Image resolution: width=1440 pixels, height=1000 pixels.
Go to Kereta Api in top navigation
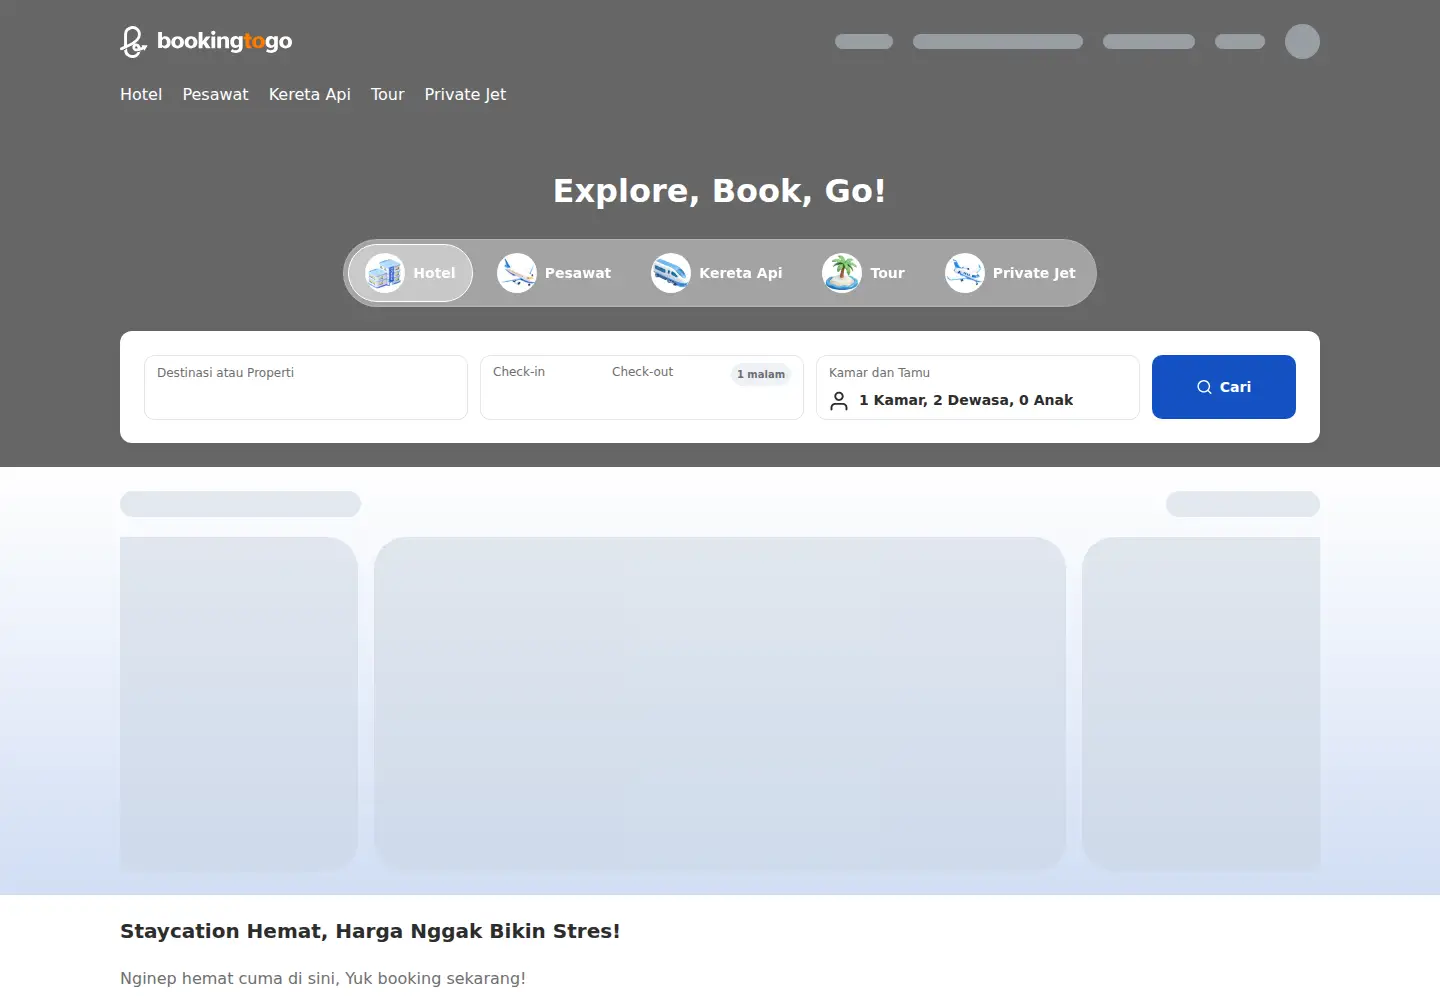[310, 94]
